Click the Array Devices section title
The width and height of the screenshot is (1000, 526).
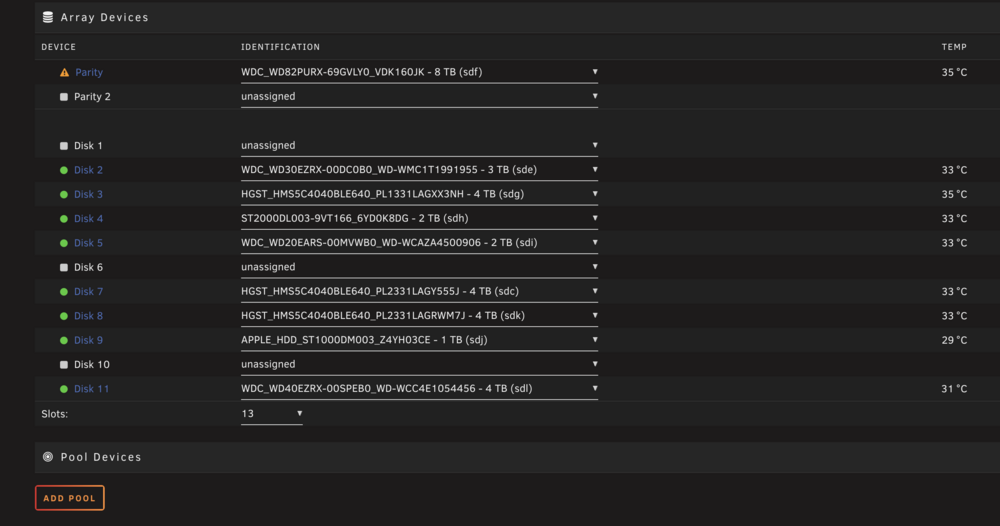click(x=105, y=17)
